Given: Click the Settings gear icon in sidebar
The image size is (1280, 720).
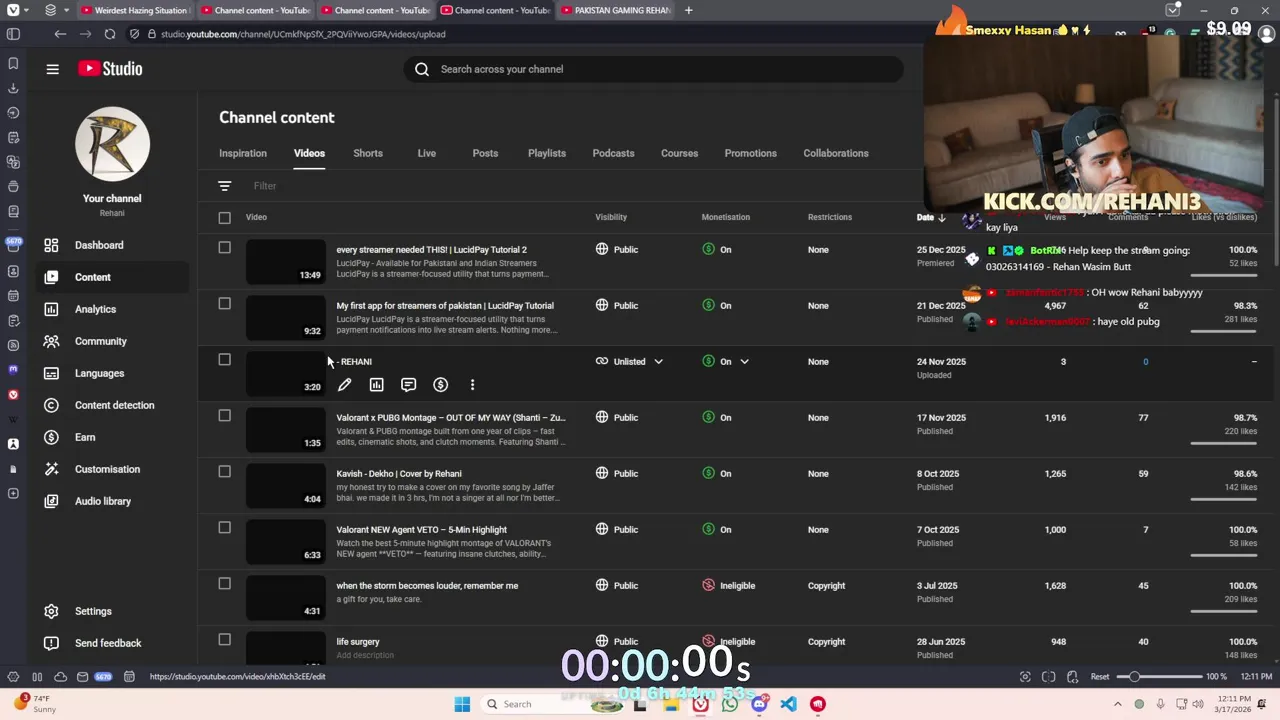Looking at the screenshot, I should tap(51, 611).
